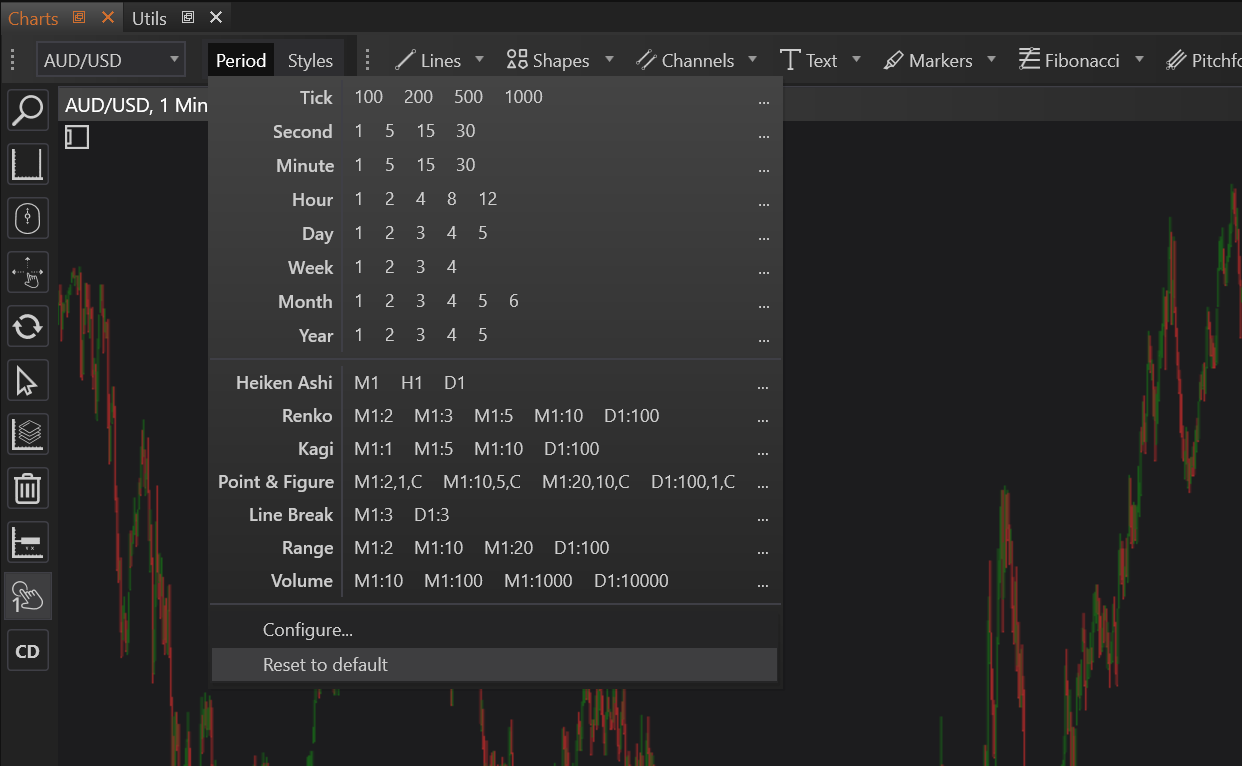The height and width of the screenshot is (766, 1242).
Task: Select the chart axes scale icon
Action: (x=27, y=164)
